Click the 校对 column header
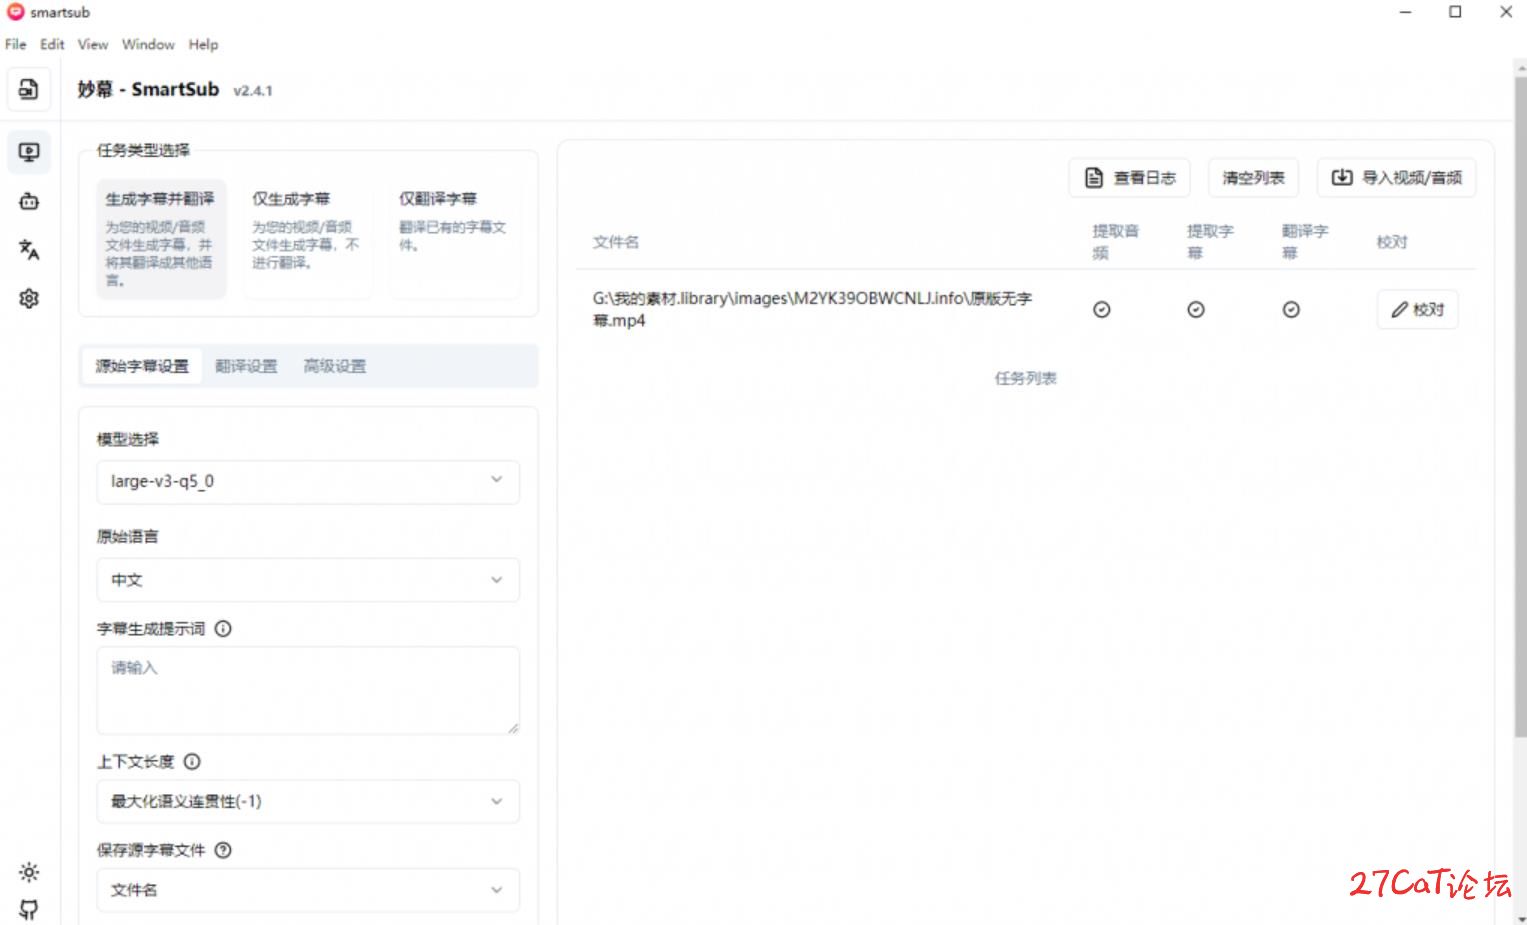The width and height of the screenshot is (1527, 925). [x=1392, y=242]
